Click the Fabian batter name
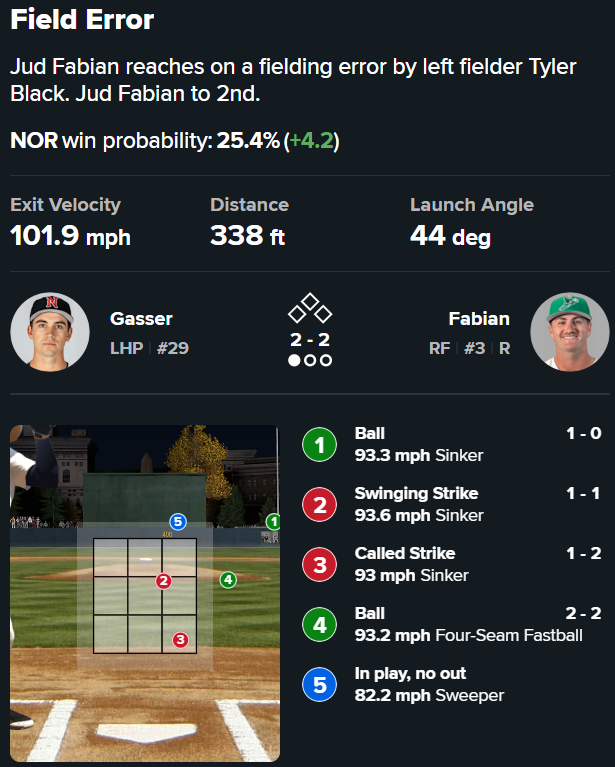 [479, 319]
